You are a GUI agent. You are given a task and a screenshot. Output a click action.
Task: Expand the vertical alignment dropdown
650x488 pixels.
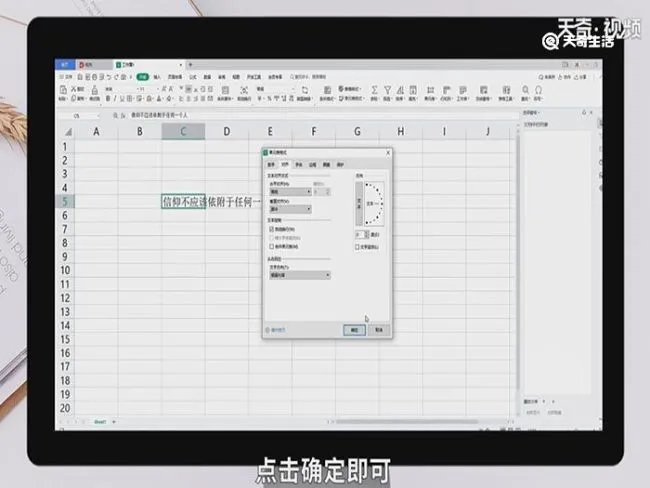click(290, 209)
